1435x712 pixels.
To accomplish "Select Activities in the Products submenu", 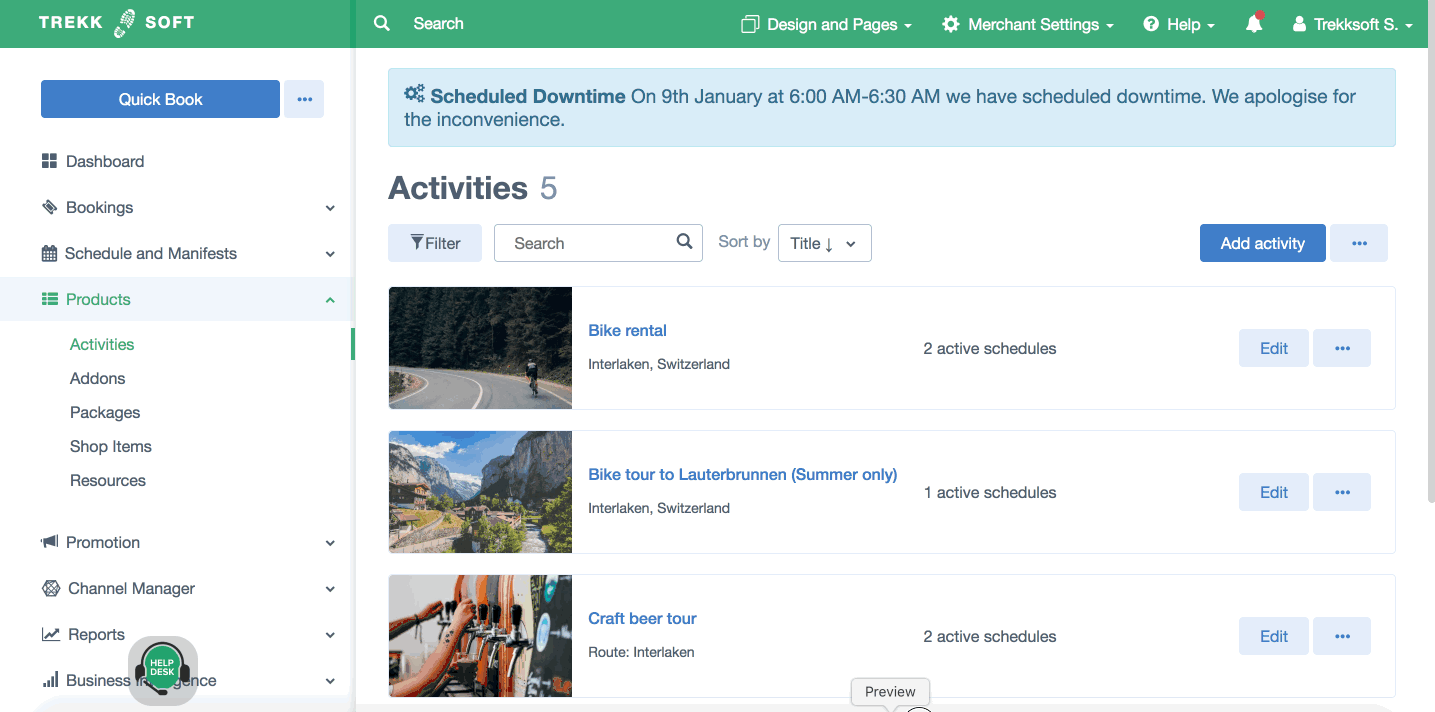I will 102,344.
